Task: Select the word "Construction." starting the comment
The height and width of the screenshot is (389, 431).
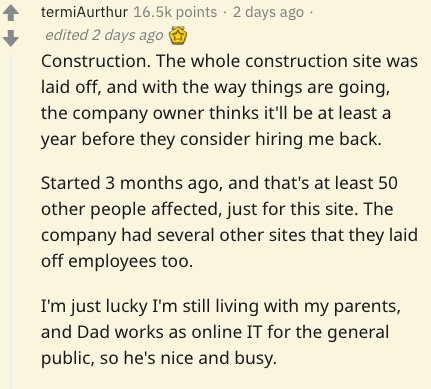Action: [95, 61]
